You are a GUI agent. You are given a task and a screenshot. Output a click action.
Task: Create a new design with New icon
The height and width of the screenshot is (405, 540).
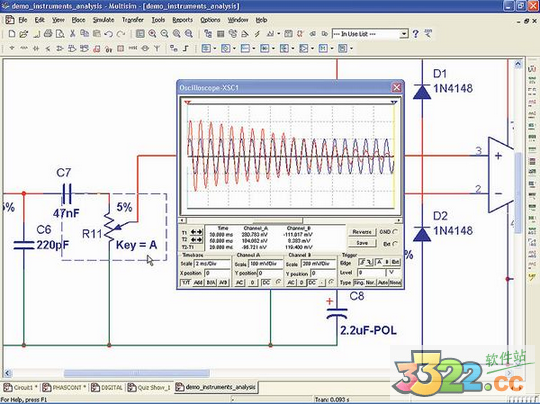pyautogui.click(x=12, y=34)
